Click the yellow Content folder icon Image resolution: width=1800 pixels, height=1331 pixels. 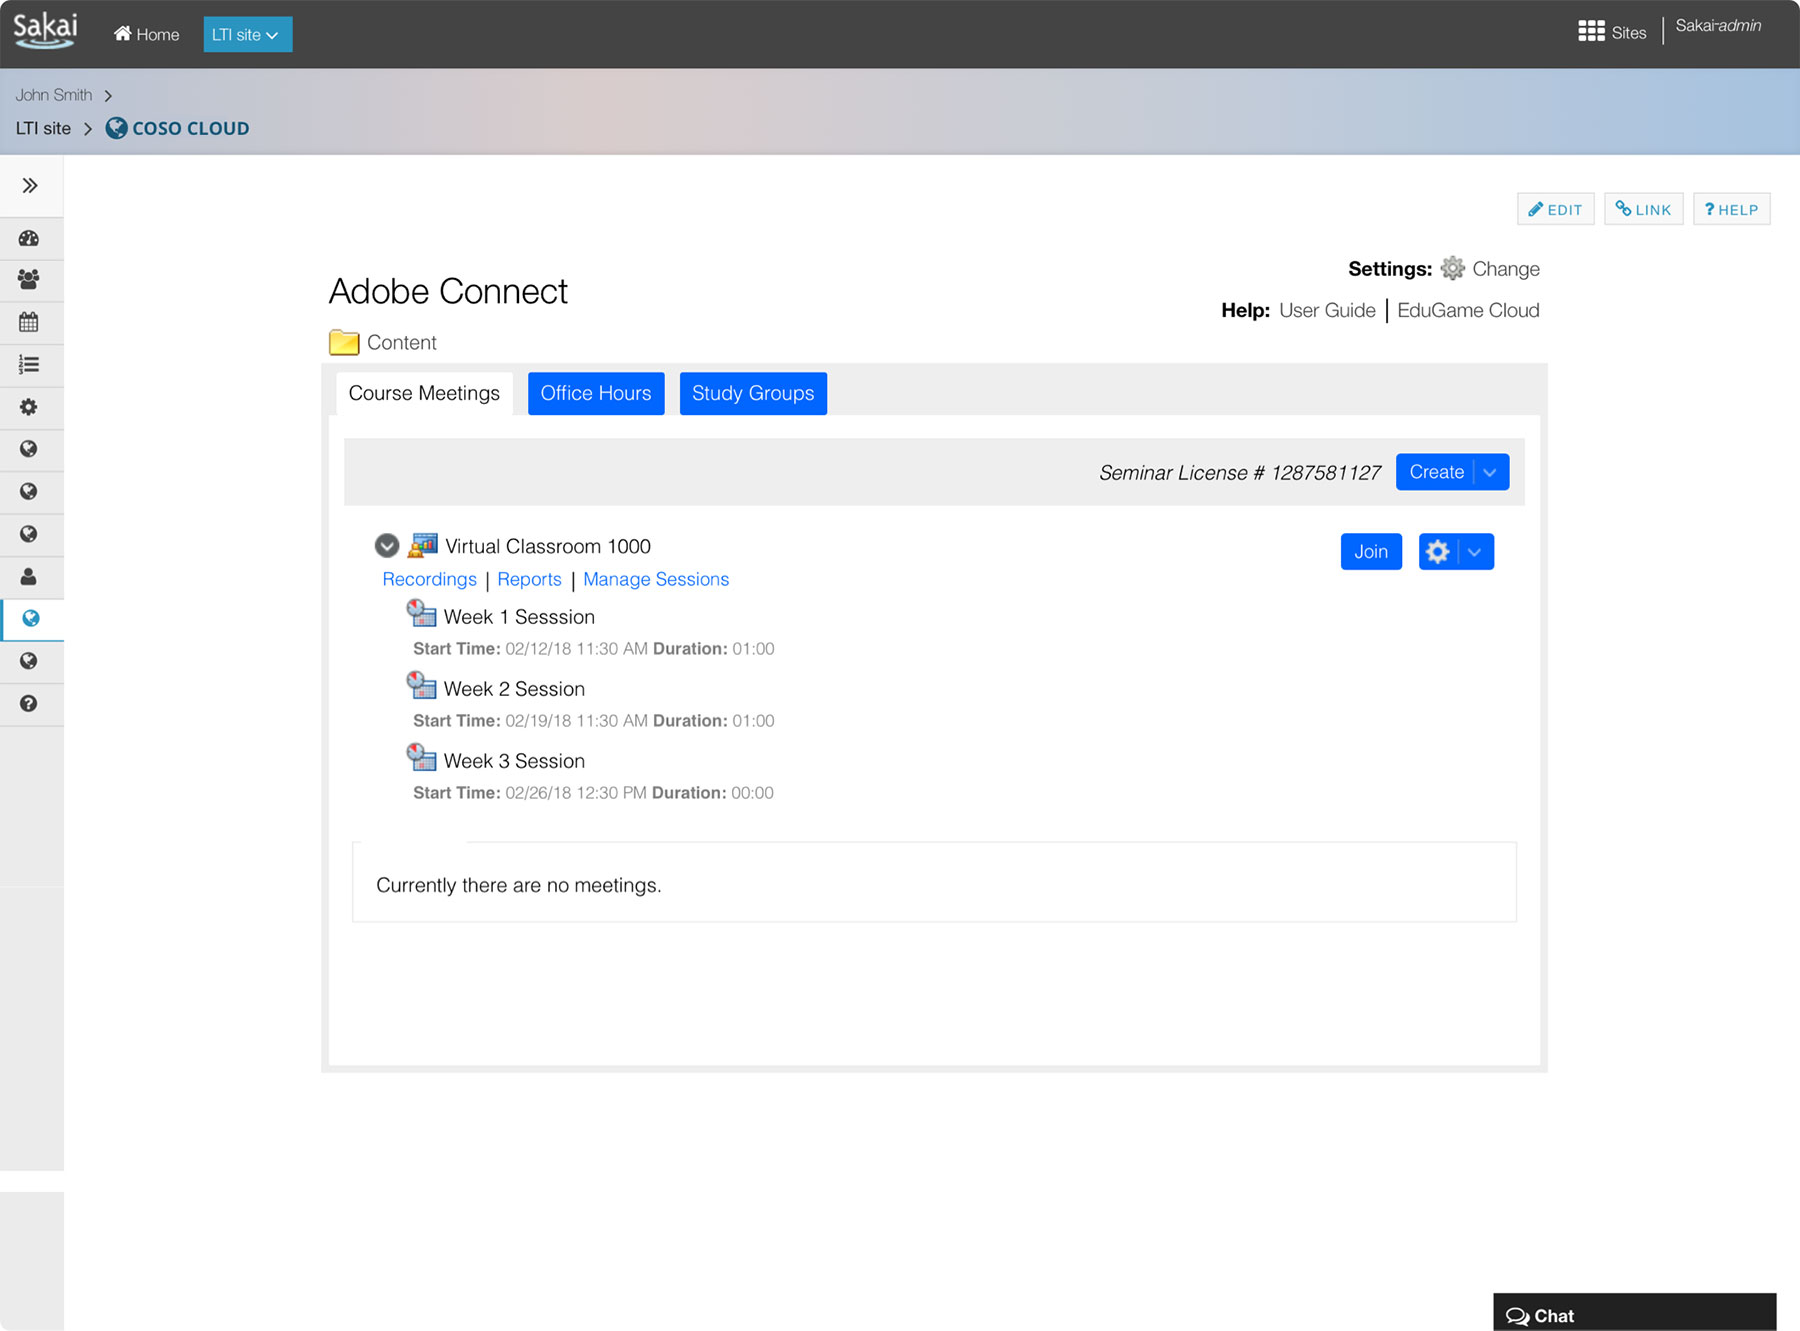(344, 342)
